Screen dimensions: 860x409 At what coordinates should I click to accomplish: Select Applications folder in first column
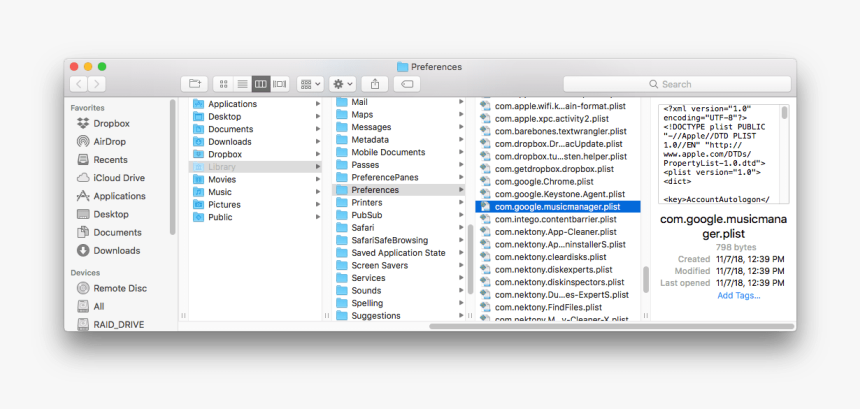coord(256,104)
